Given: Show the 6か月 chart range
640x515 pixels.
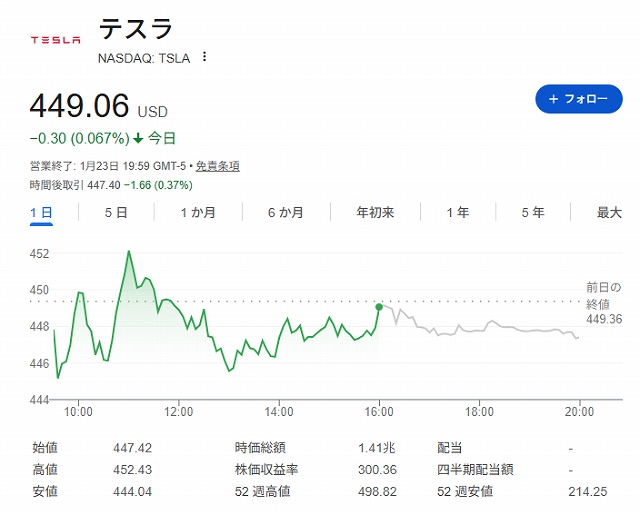Looking at the screenshot, I should point(286,212).
